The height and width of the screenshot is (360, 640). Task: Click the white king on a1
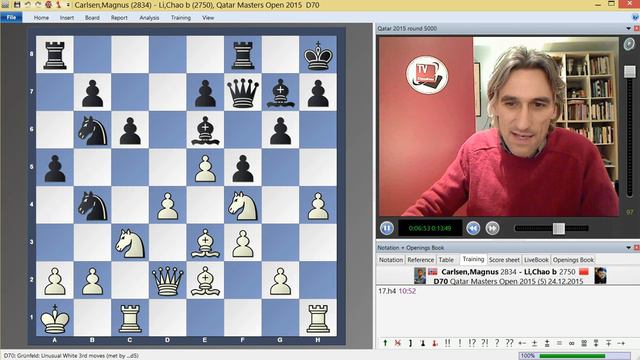point(55,318)
